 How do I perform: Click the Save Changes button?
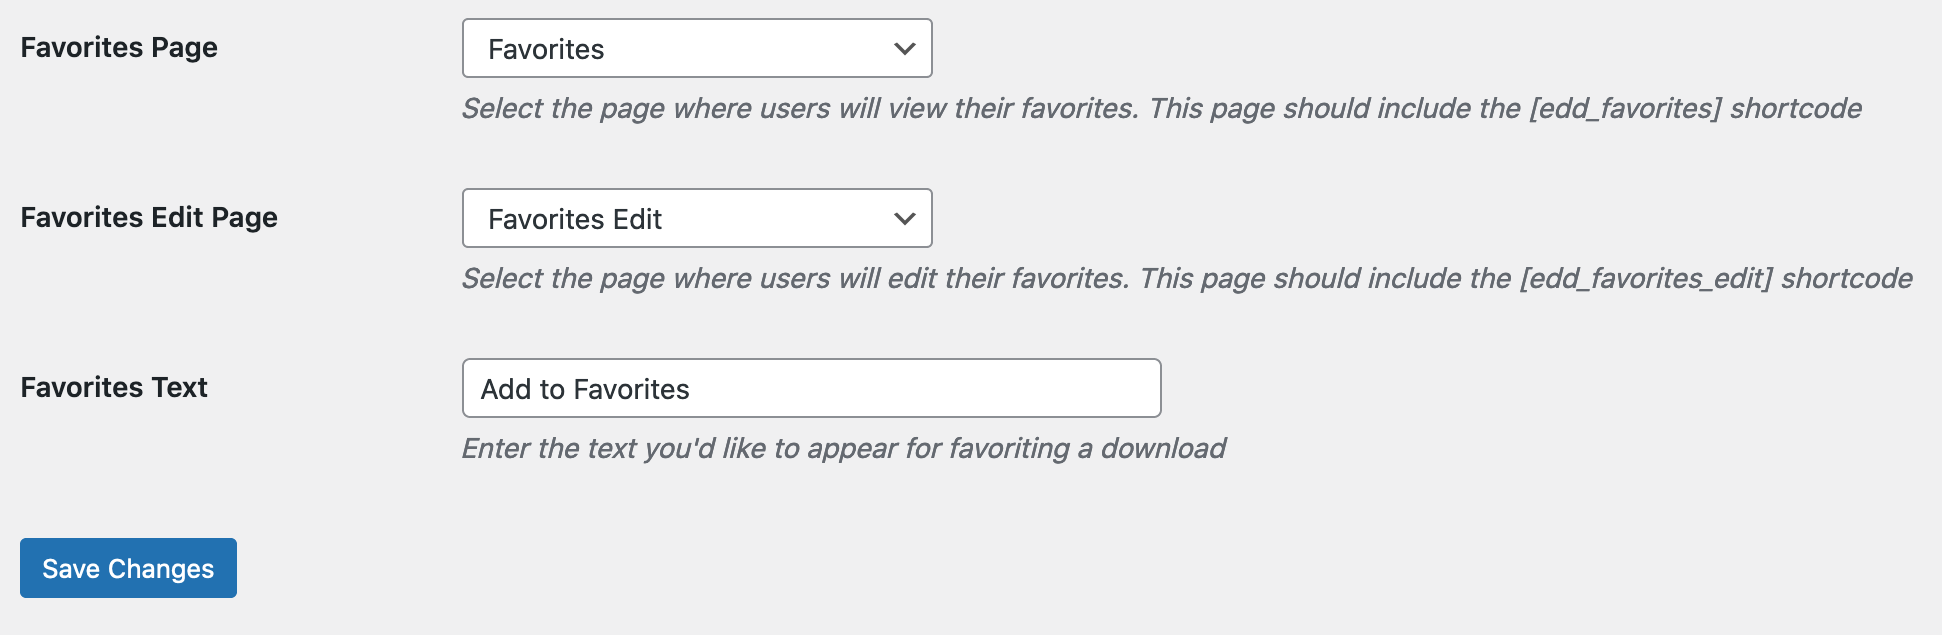(x=128, y=568)
